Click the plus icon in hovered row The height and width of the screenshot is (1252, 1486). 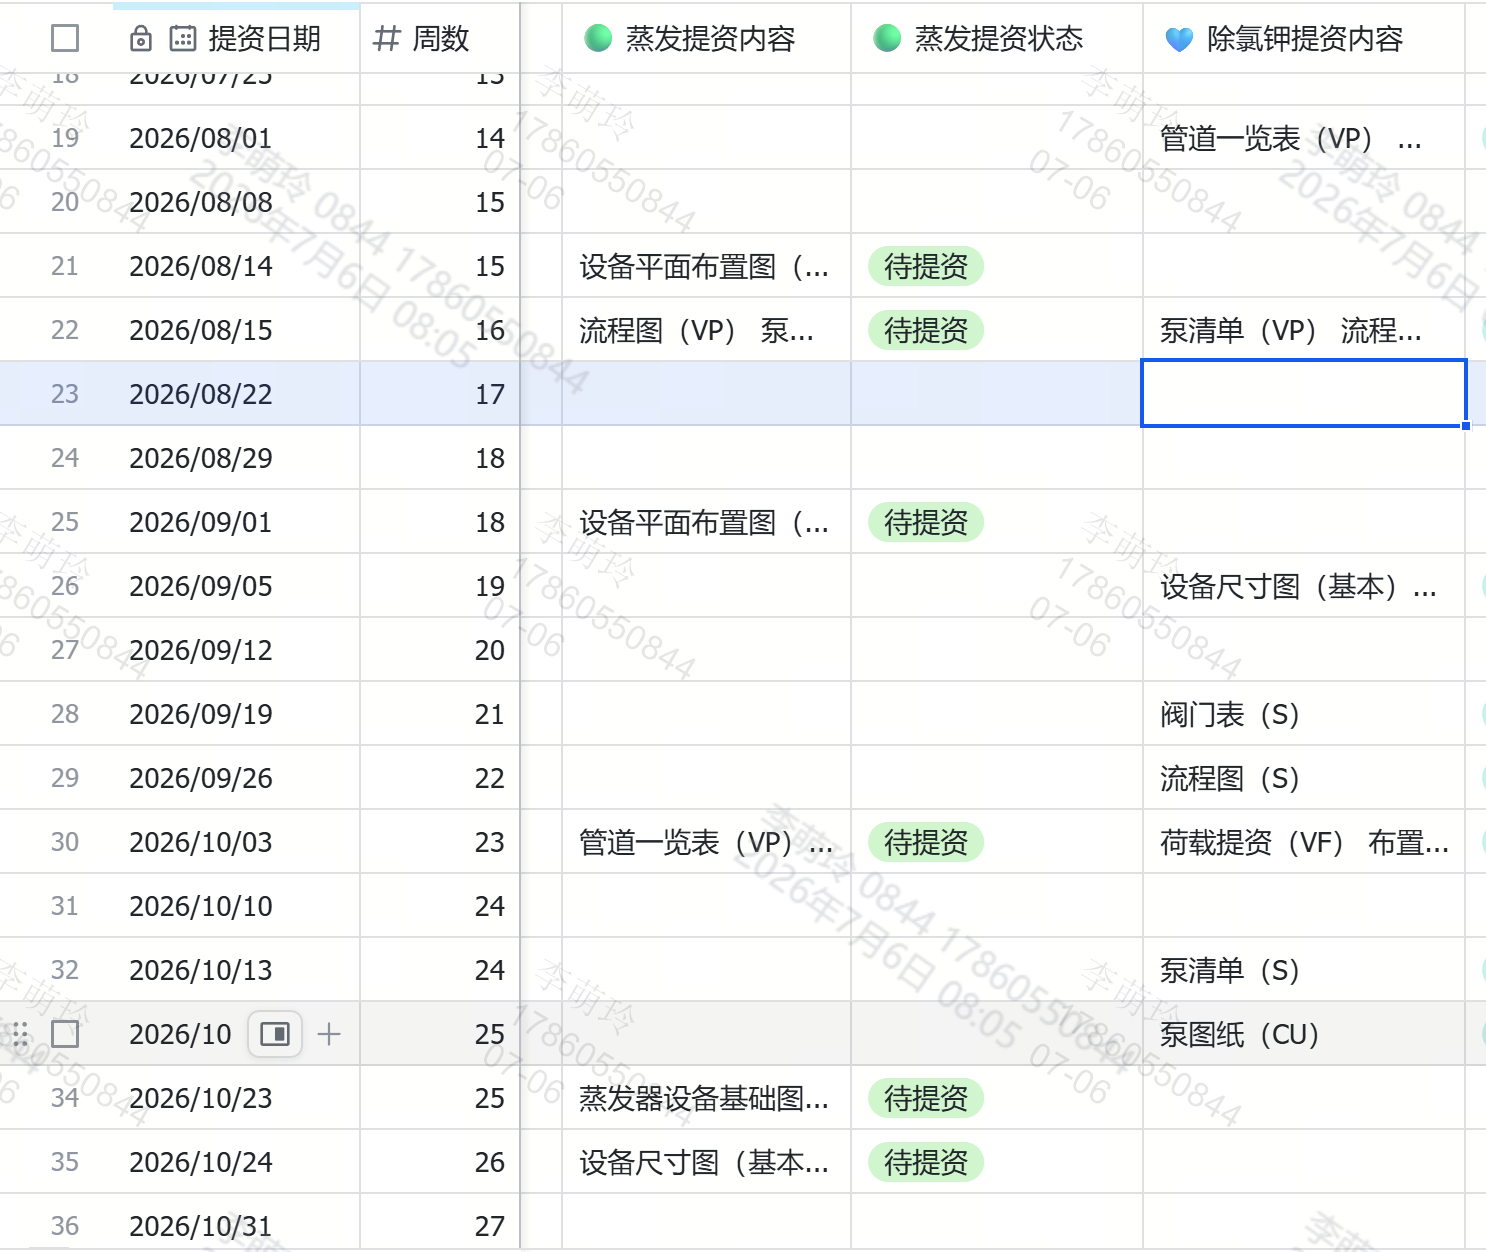coord(329,1034)
